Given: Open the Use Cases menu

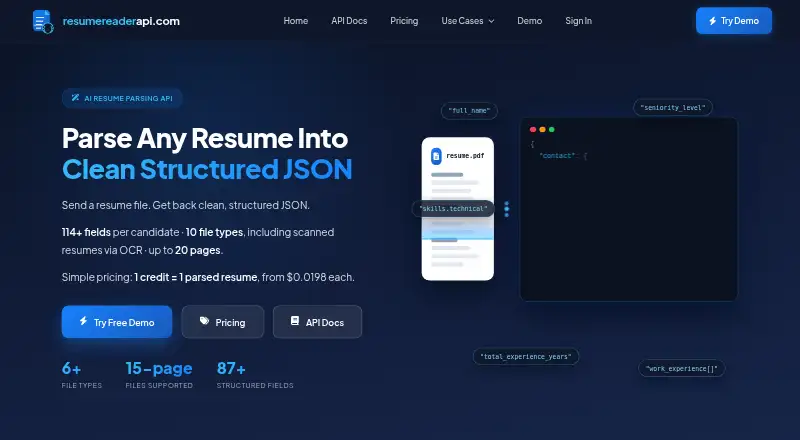Looking at the screenshot, I should 468,21.
